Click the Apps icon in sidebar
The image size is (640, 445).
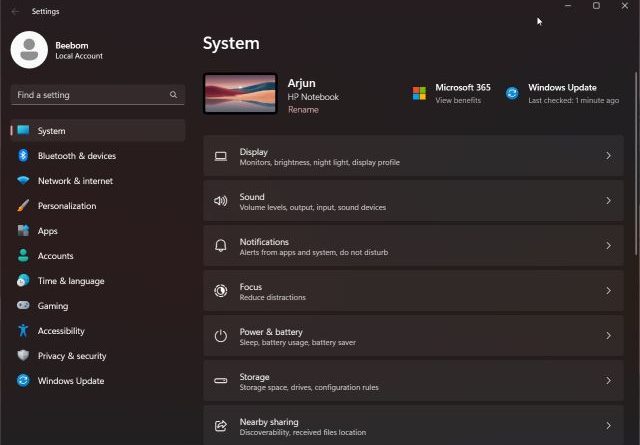[x=23, y=230]
